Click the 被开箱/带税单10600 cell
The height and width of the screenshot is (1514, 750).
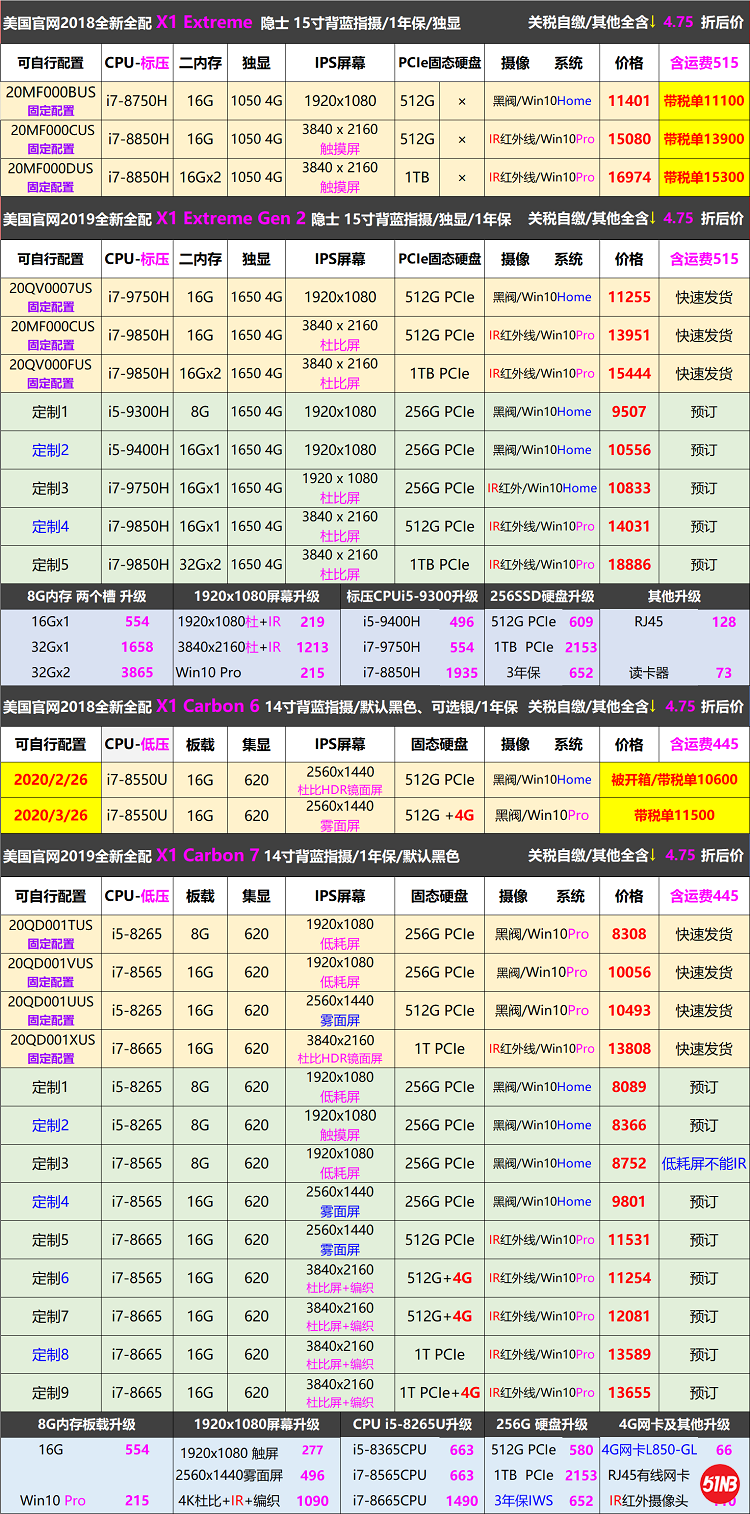click(x=674, y=779)
